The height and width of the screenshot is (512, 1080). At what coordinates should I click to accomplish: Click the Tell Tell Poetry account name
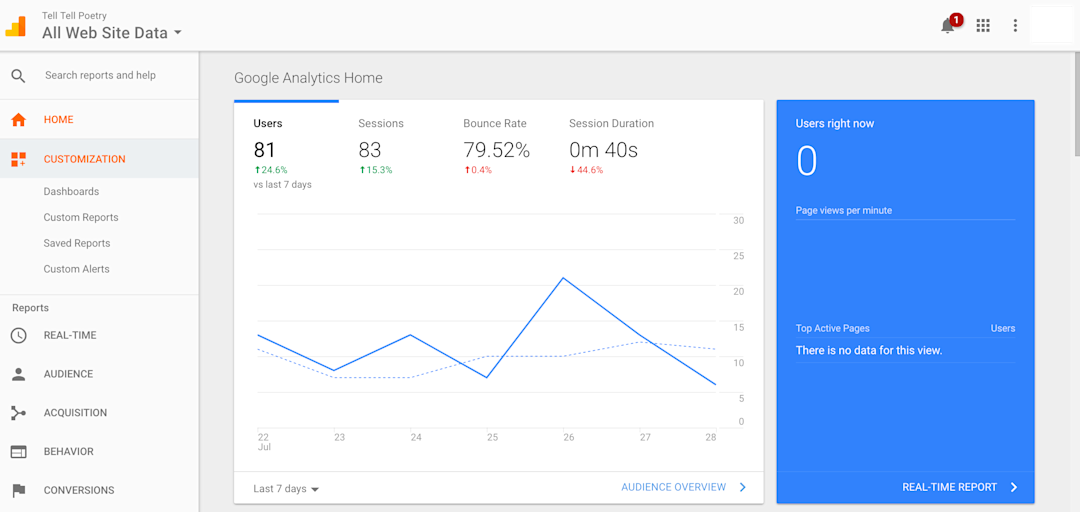[x=74, y=15]
